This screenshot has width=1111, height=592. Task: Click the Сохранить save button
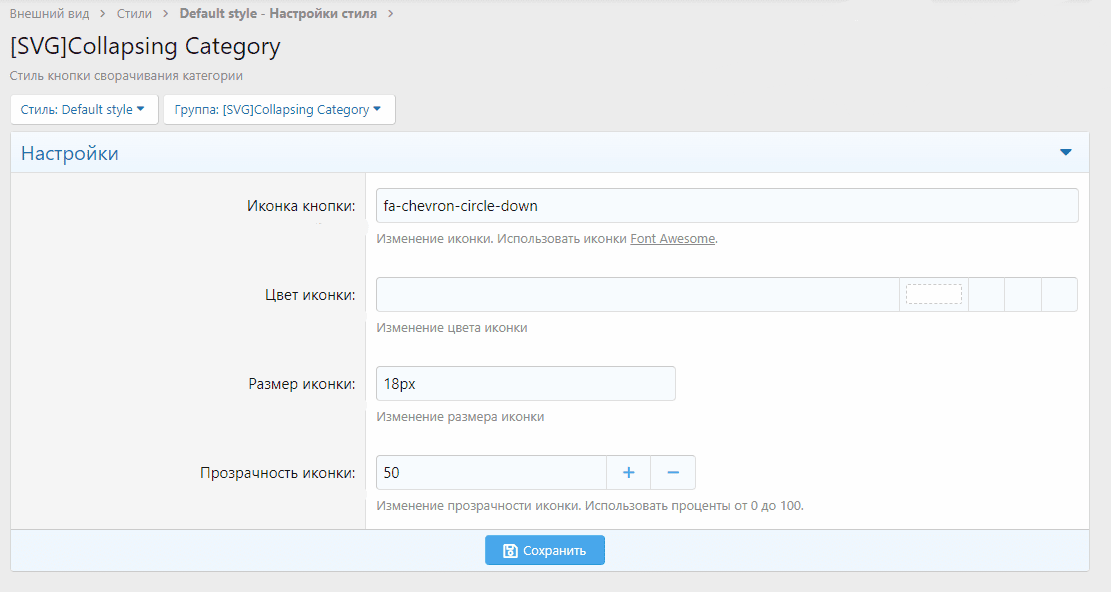(545, 550)
